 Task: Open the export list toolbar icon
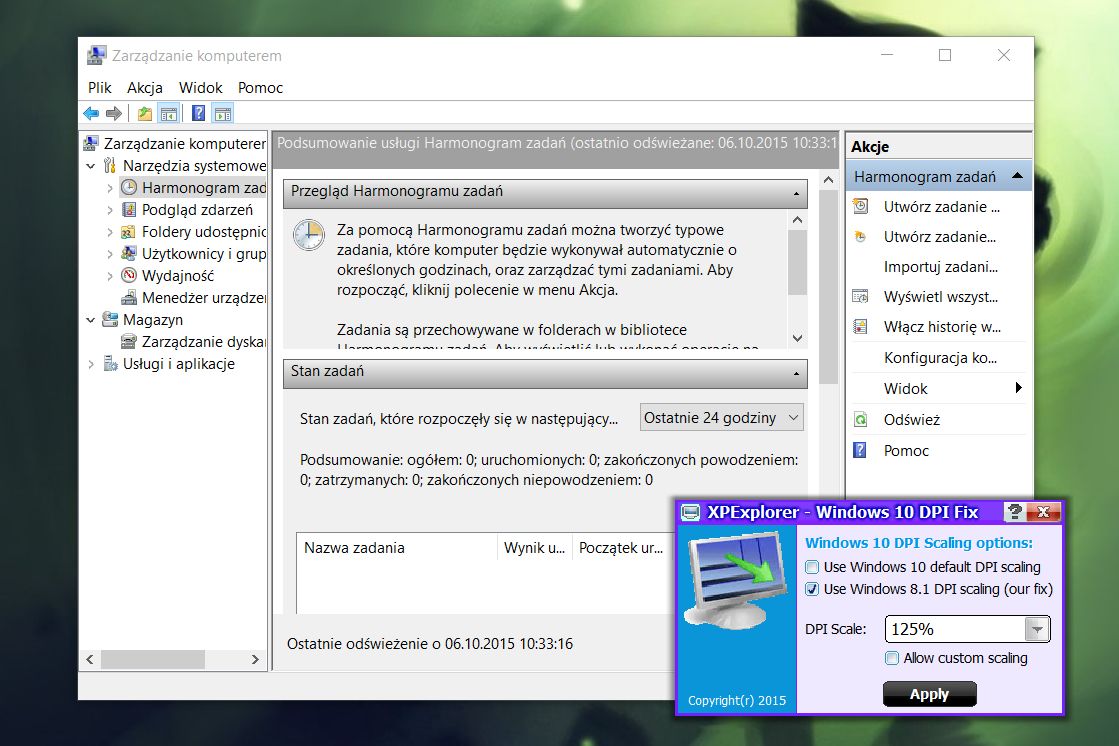click(x=143, y=113)
